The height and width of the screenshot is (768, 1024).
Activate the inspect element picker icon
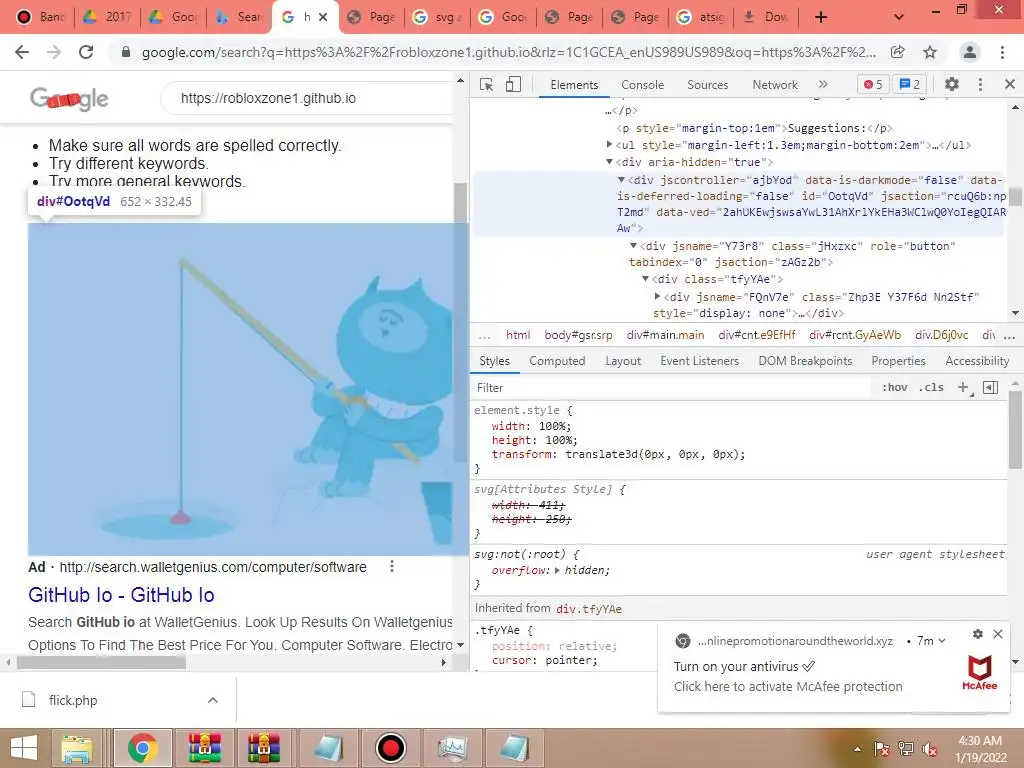coord(486,84)
